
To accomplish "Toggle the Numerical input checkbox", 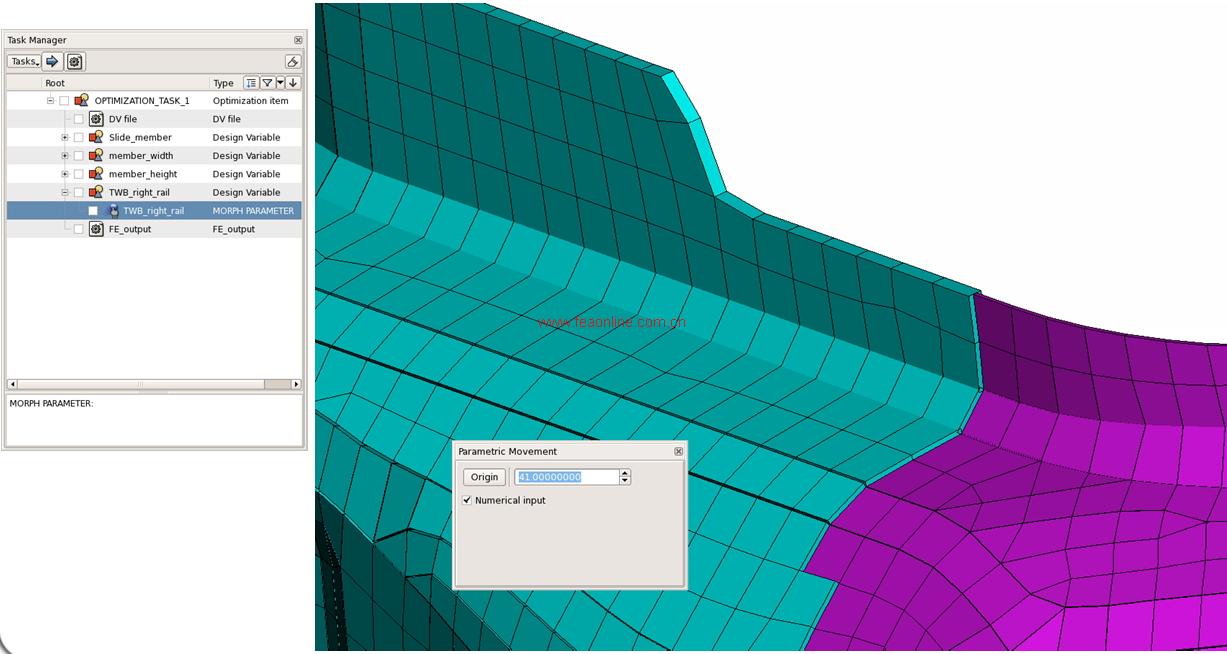I will pos(467,500).
